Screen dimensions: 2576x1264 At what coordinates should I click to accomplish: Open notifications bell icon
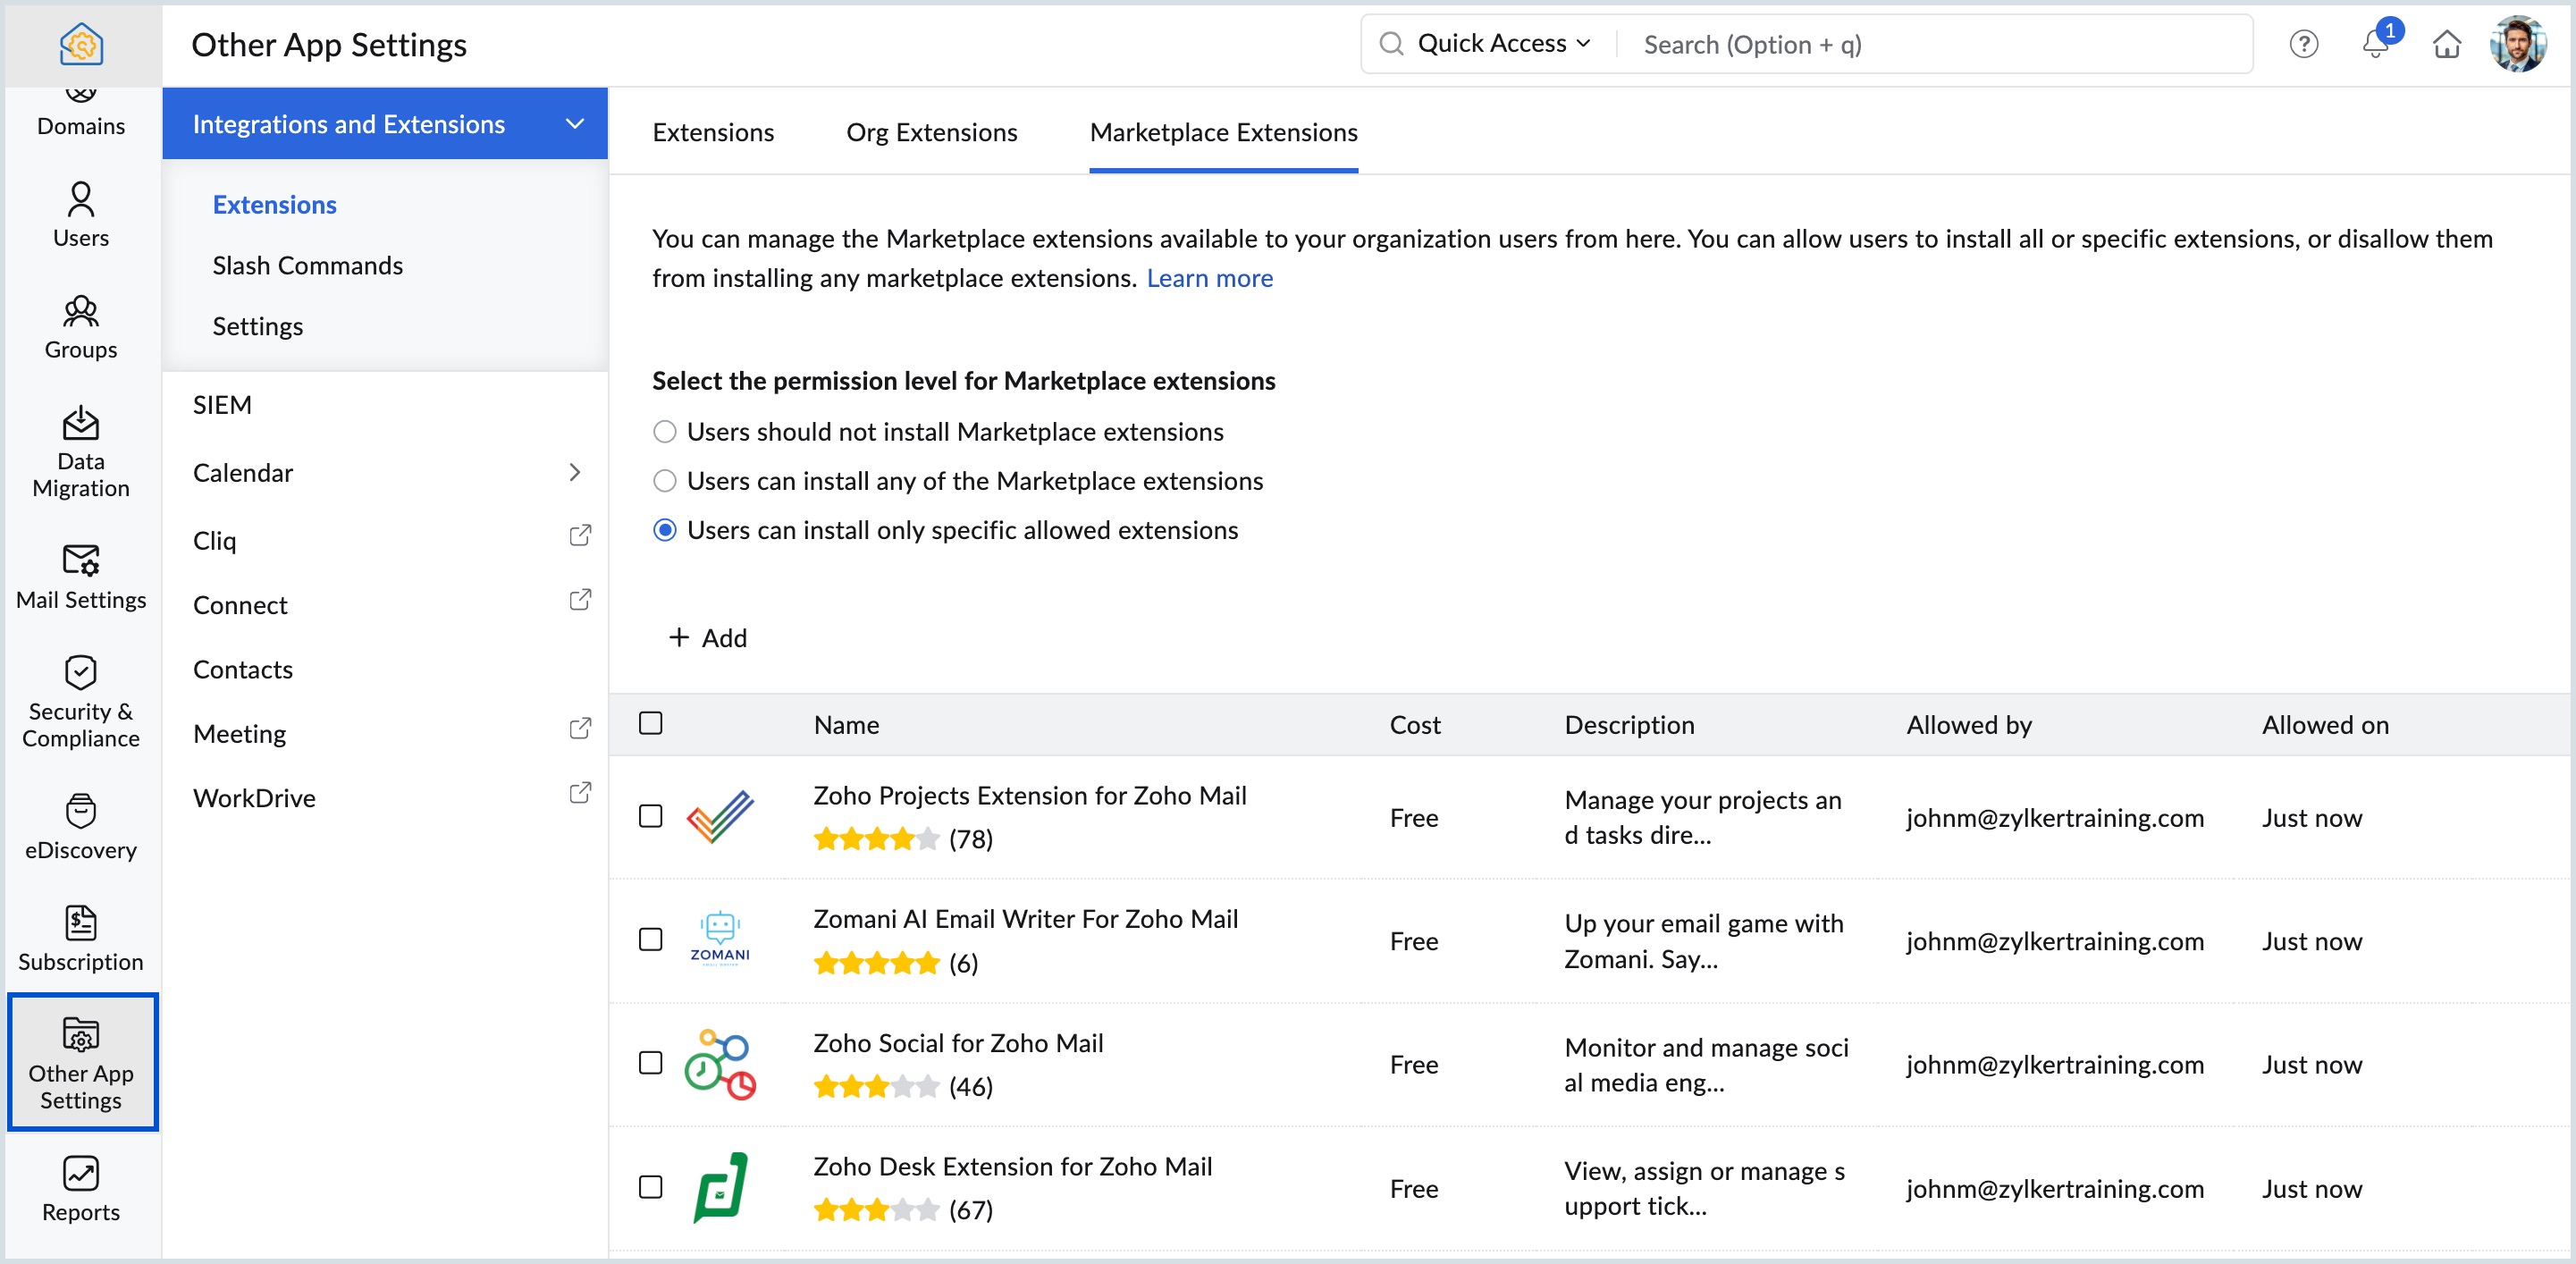pyautogui.click(x=2376, y=44)
